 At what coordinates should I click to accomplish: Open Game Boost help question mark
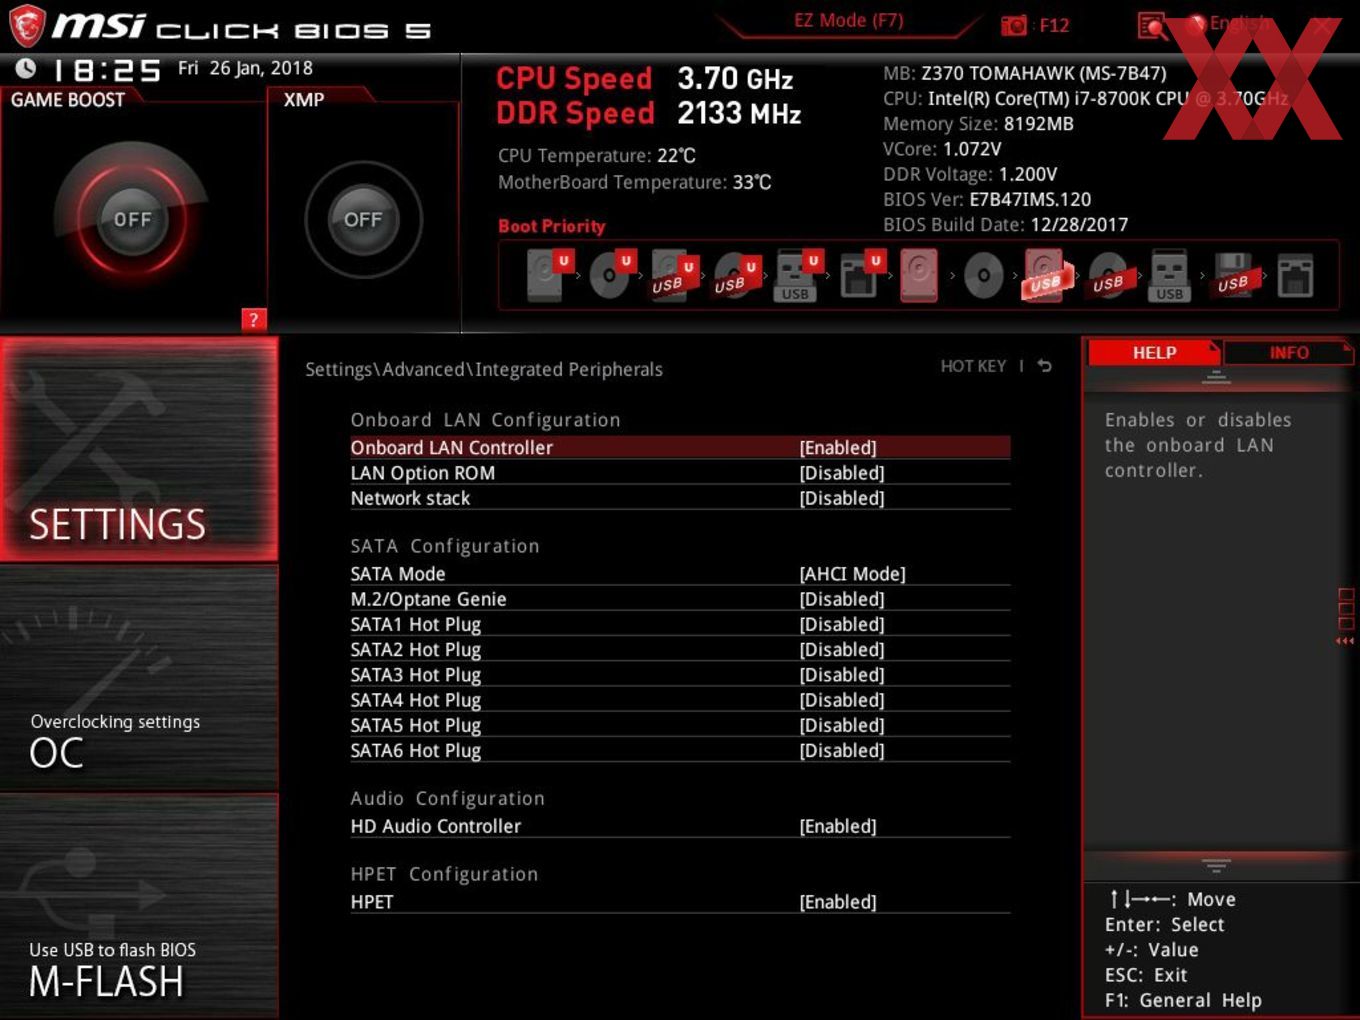point(254,319)
